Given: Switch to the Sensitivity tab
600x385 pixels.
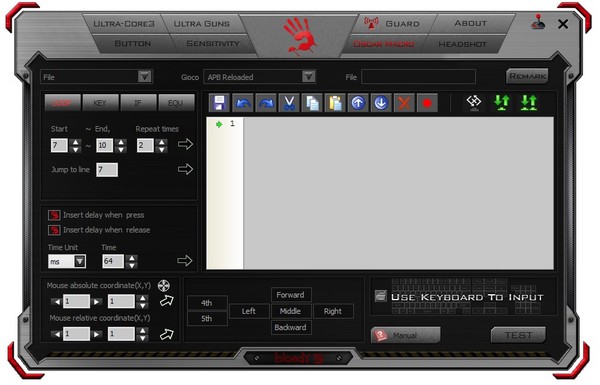Looking at the screenshot, I should [x=213, y=43].
